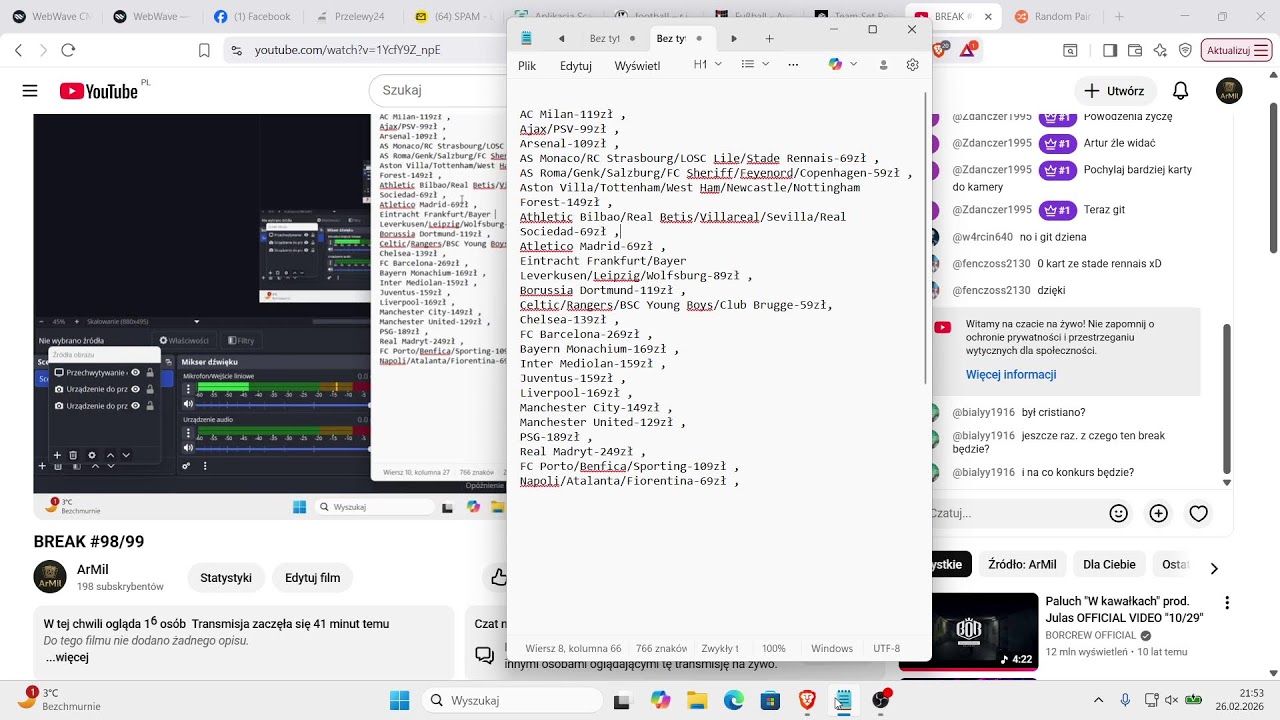Open the heading H1 dropdown in Notepad
This screenshot has height=720, width=1280.
[x=708, y=65]
